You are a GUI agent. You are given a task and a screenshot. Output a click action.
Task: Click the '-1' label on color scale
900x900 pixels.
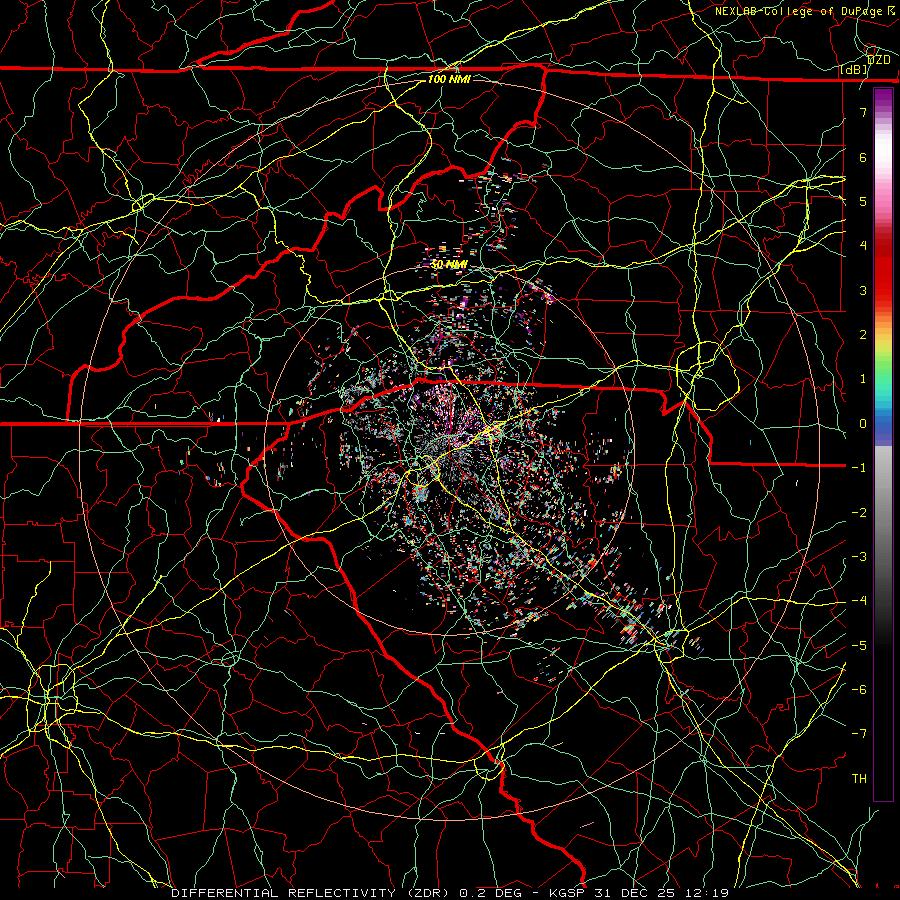pos(859,468)
